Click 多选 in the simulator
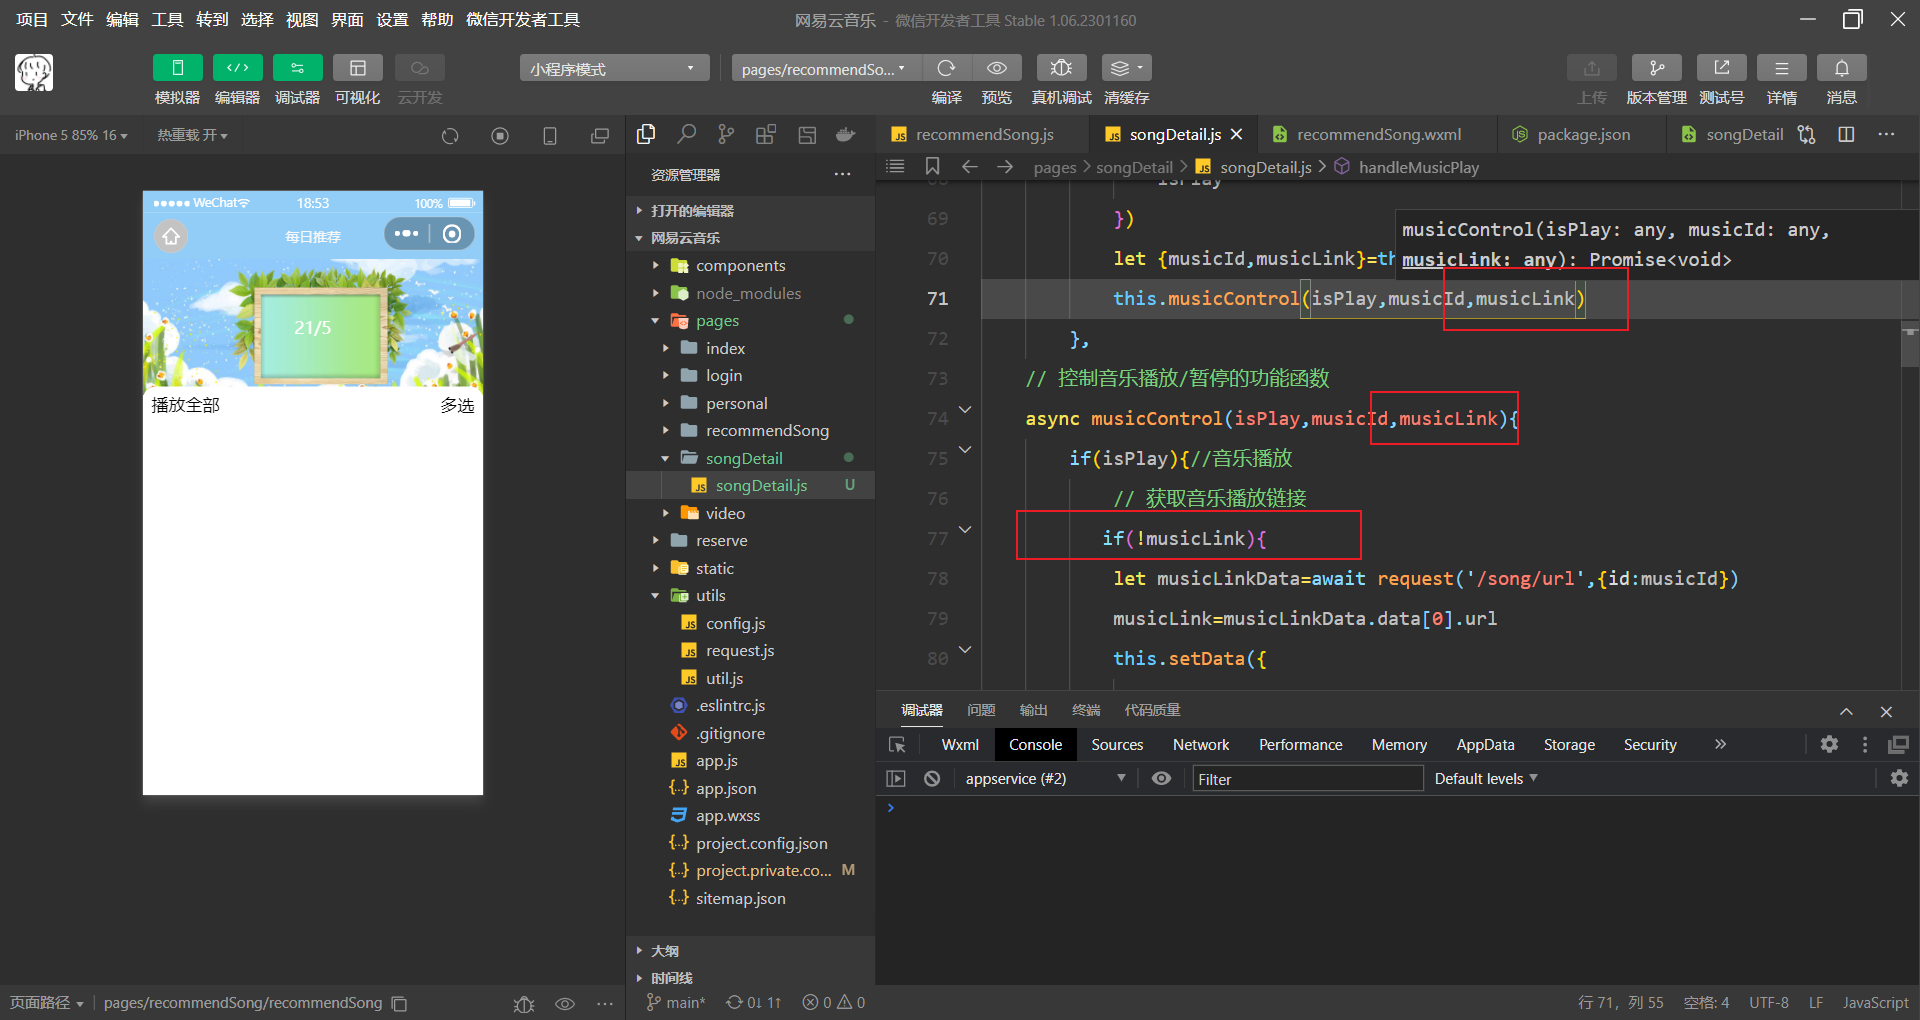 [x=457, y=405]
